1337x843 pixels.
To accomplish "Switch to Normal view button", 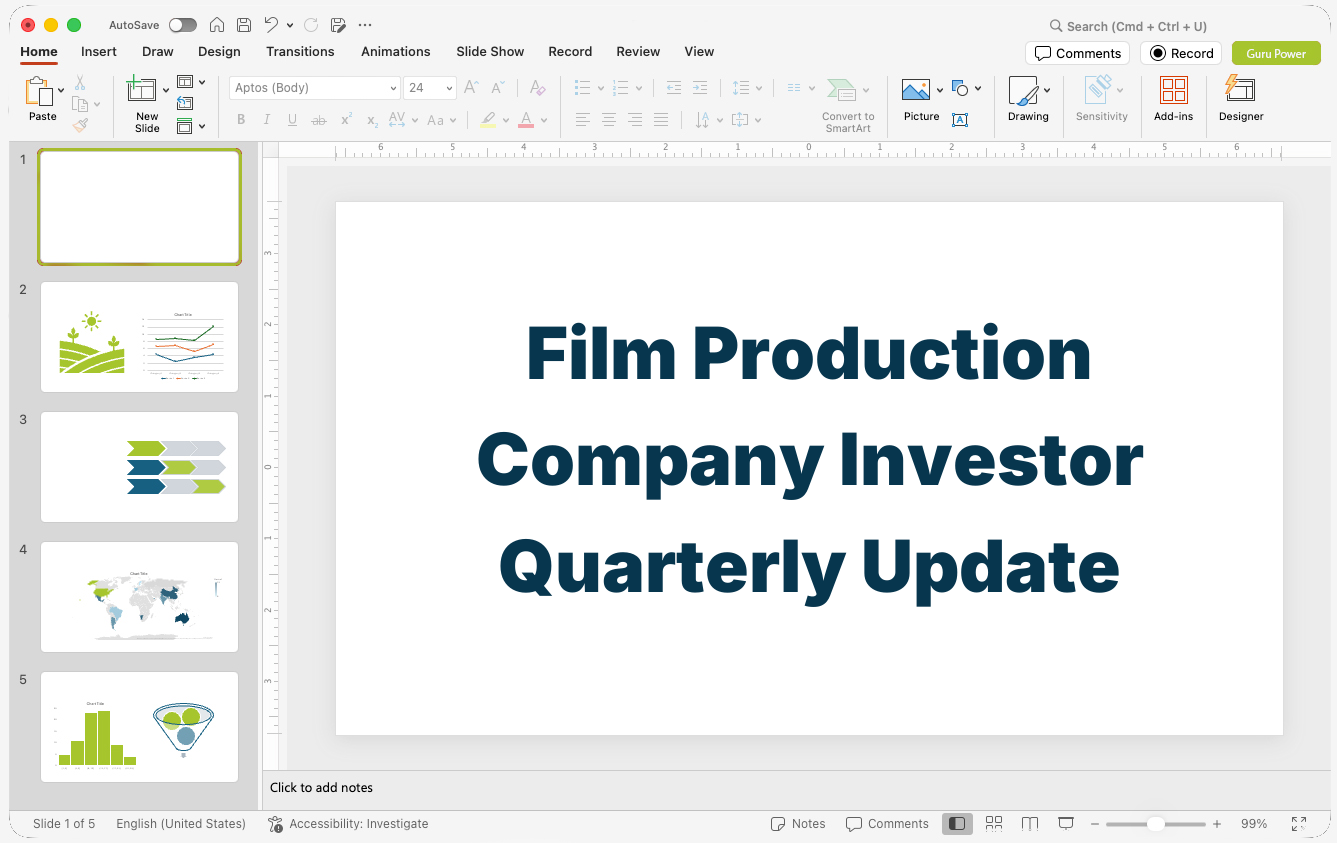I will coord(957,824).
